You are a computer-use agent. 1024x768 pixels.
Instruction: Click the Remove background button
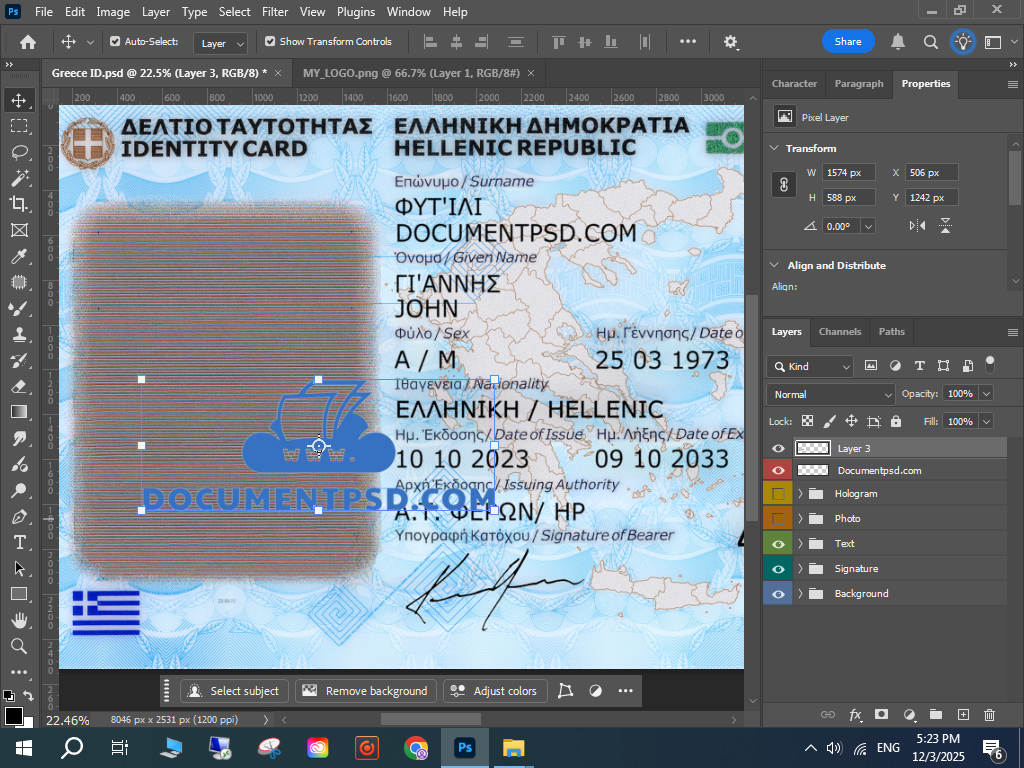(366, 691)
